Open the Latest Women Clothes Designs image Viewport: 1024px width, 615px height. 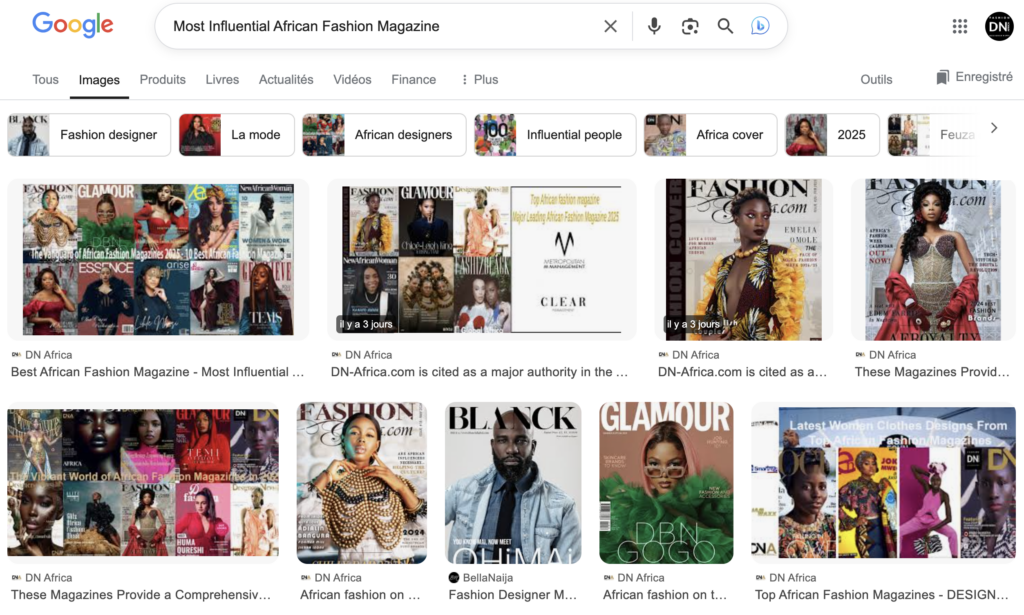click(x=884, y=482)
